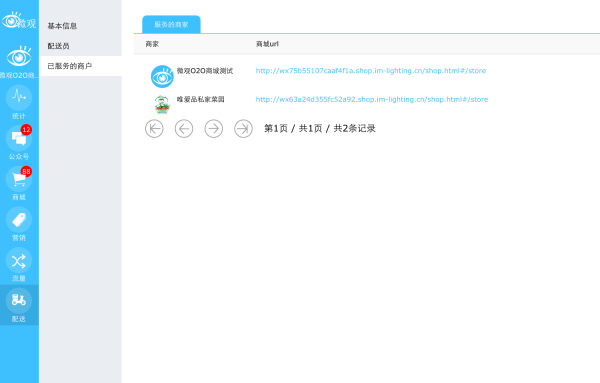Open the wx75b55107caaf4f1a shop URL link

[x=370, y=71]
